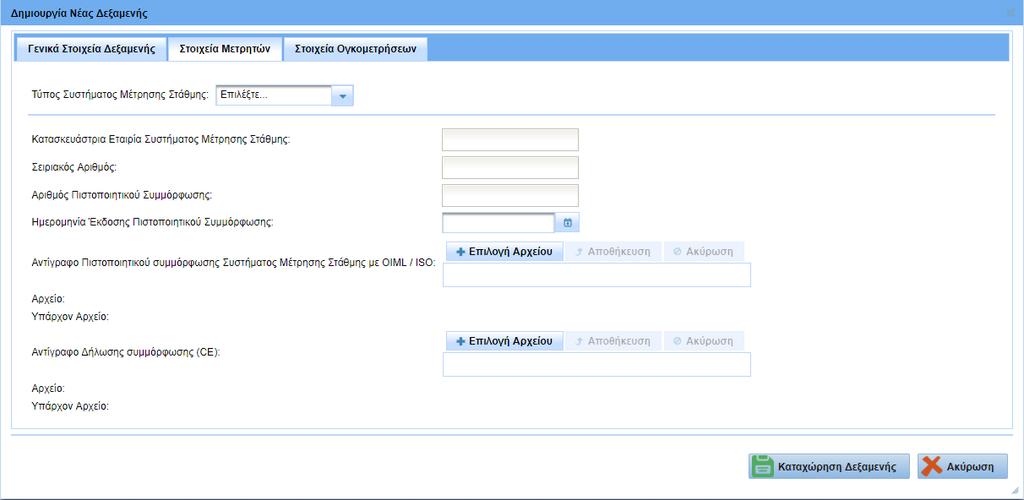Select the Στοιχεία Μετρητών tab

[225, 49]
